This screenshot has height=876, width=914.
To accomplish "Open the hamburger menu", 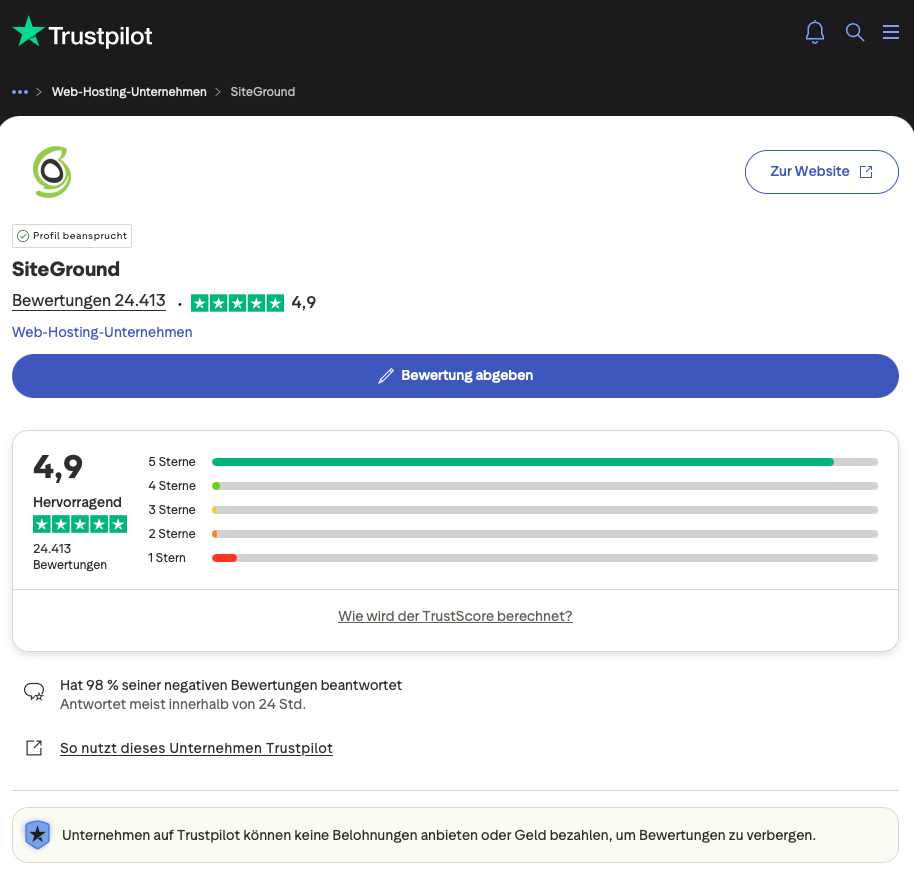I will [x=891, y=33].
